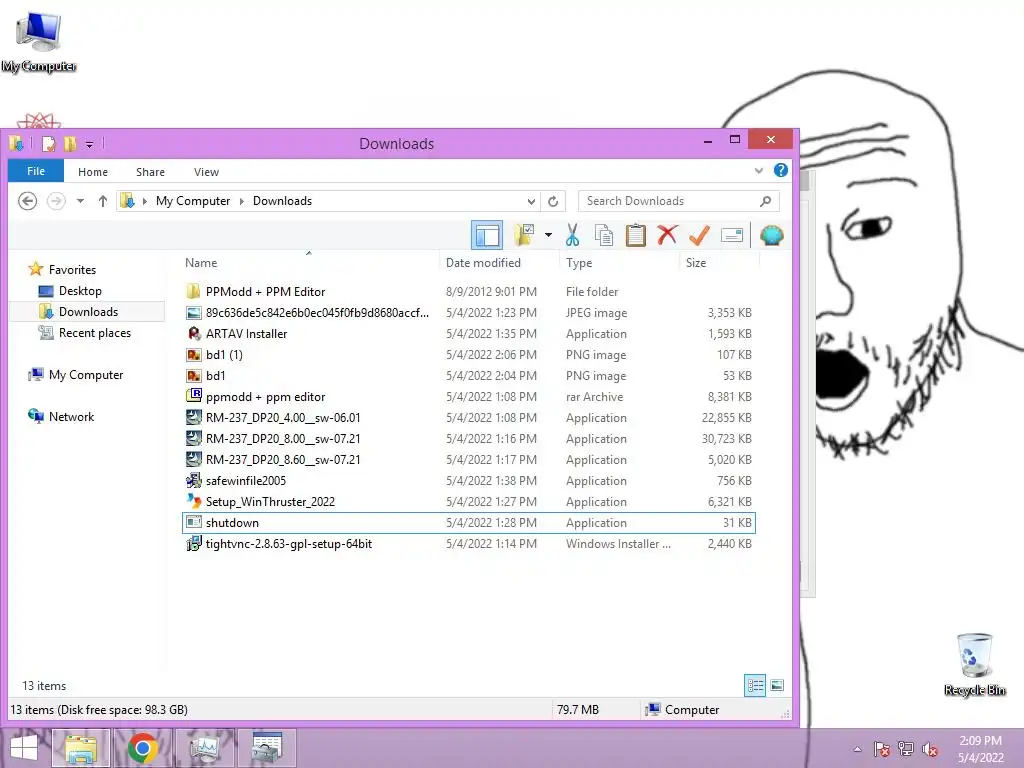Open Explorer Help question-mark icon
Image resolution: width=1024 pixels, height=768 pixels.
pyautogui.click(x=780, y=170)
